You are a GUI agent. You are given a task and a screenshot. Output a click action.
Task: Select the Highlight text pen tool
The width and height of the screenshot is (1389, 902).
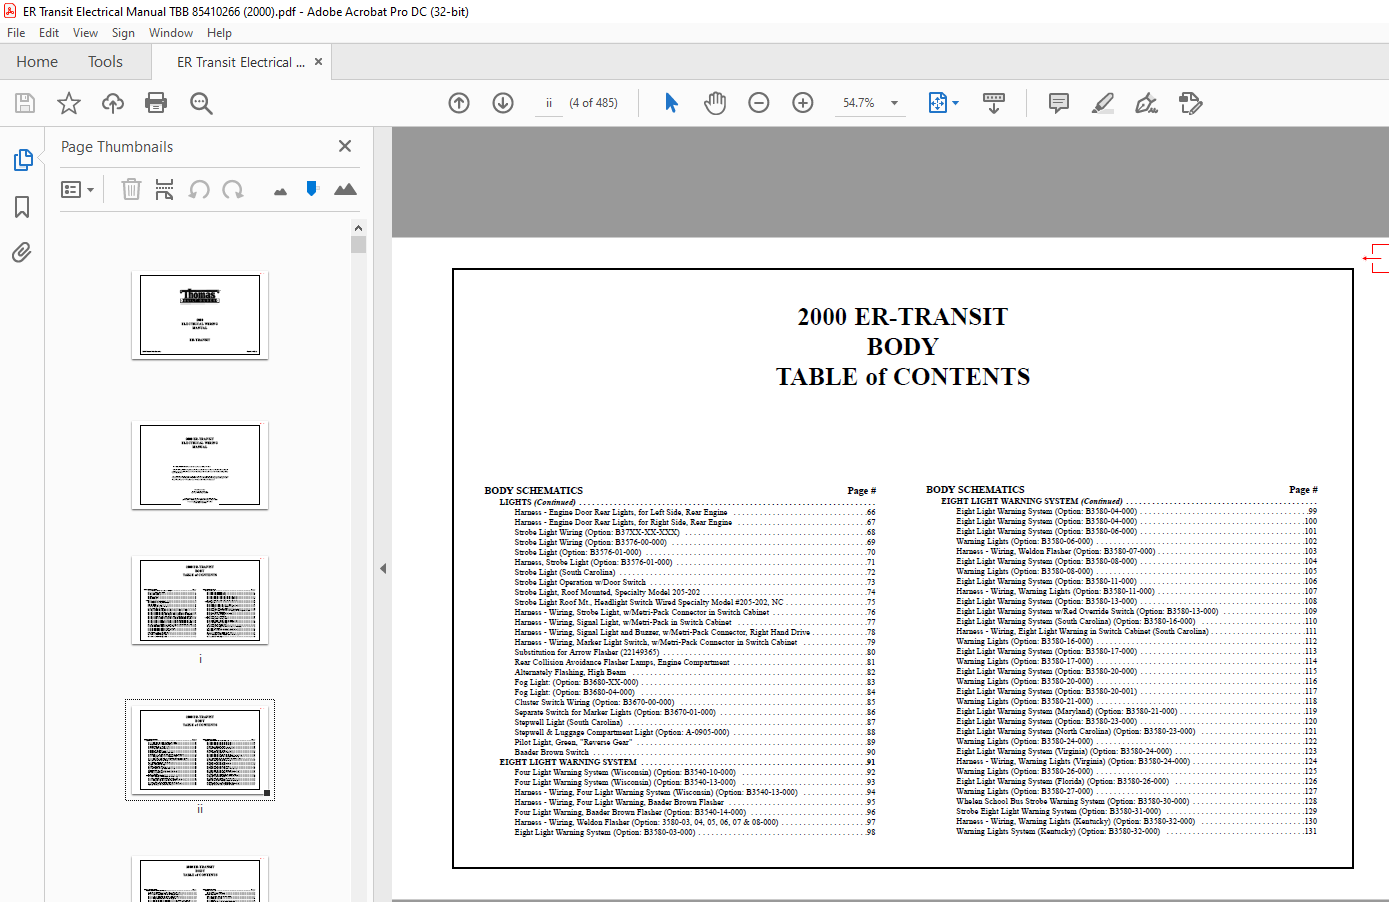pyautogui.click(x=1103, y=103)
